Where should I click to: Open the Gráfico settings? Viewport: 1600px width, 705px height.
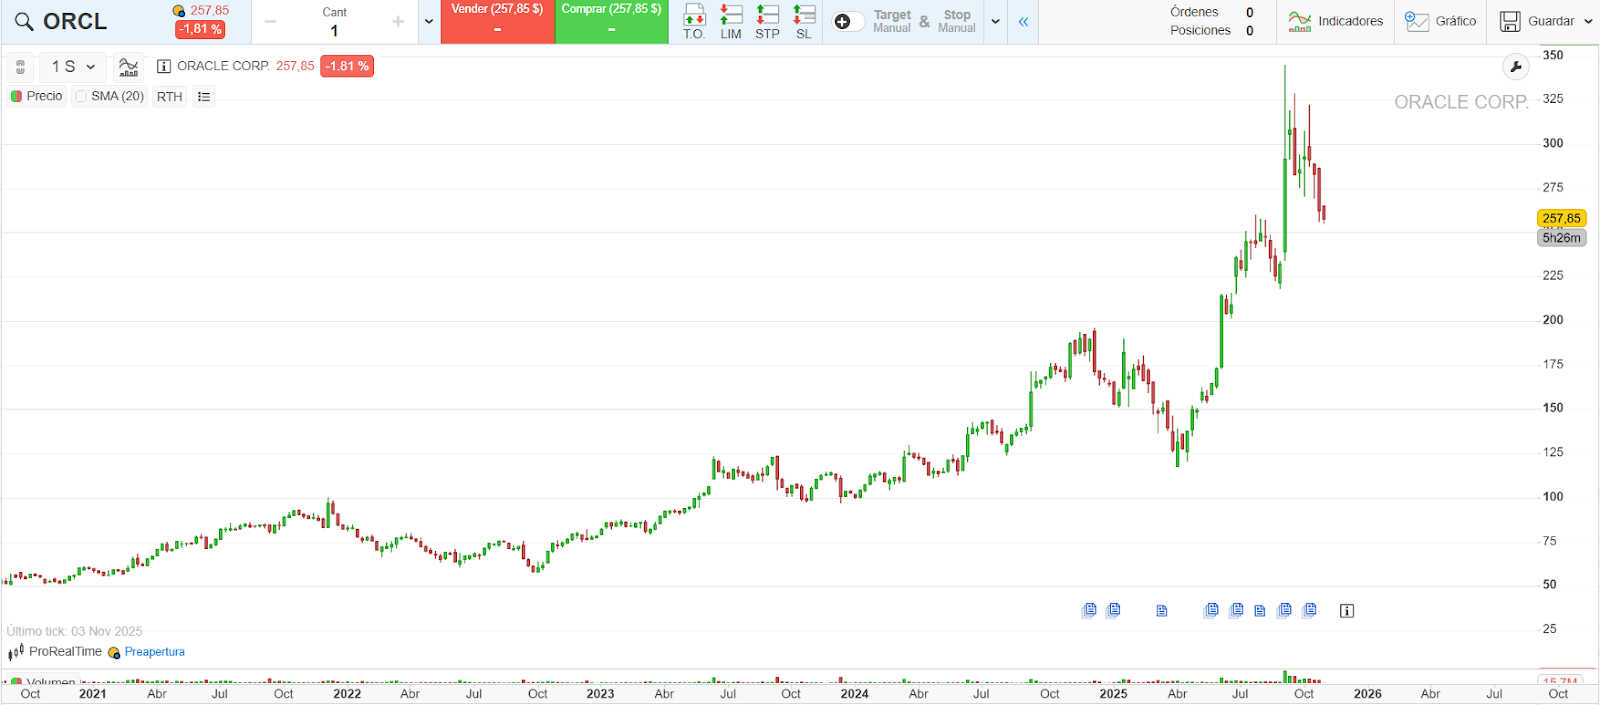(1441, 21)
